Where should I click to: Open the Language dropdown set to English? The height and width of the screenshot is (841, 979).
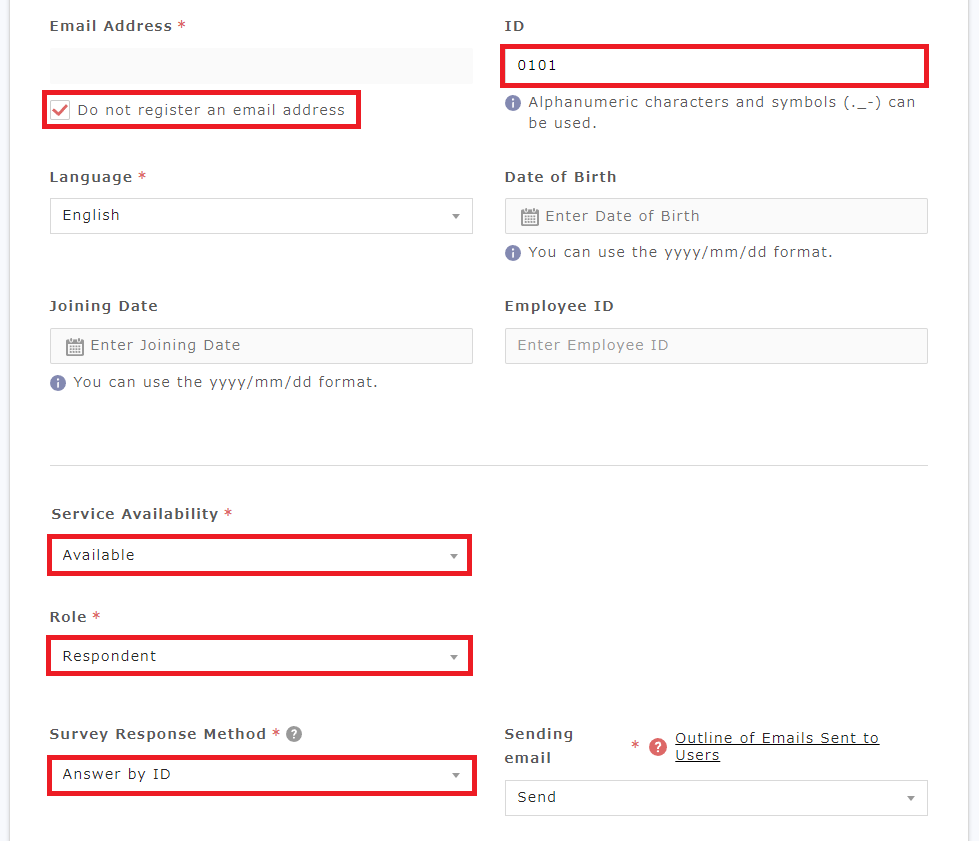(260, 216)
